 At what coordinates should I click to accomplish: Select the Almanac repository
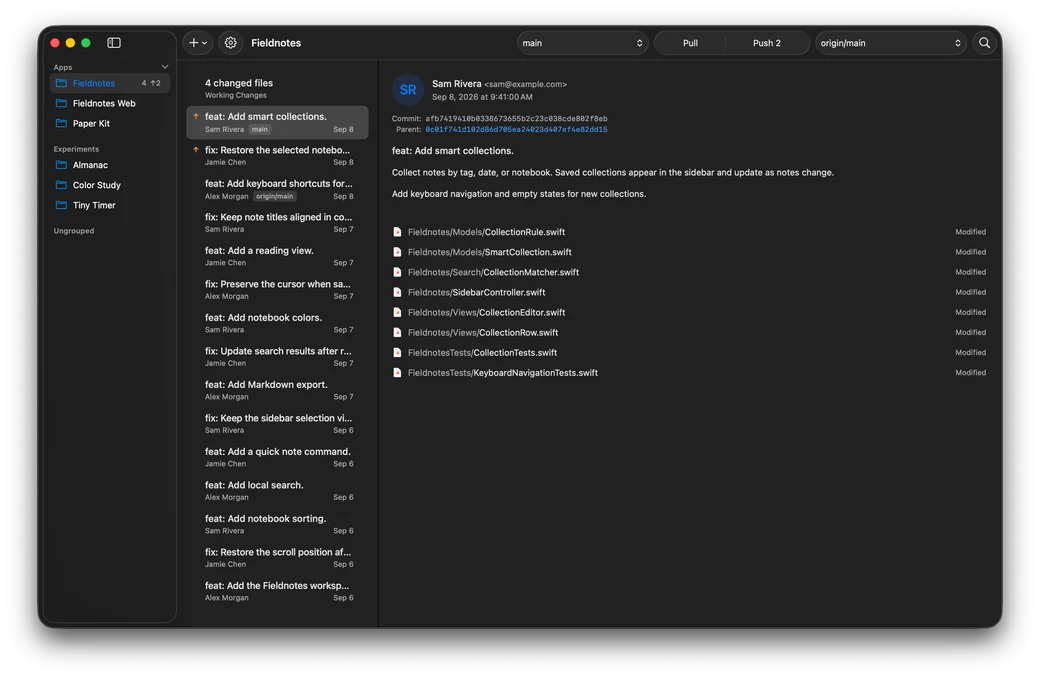click(110, 165)
